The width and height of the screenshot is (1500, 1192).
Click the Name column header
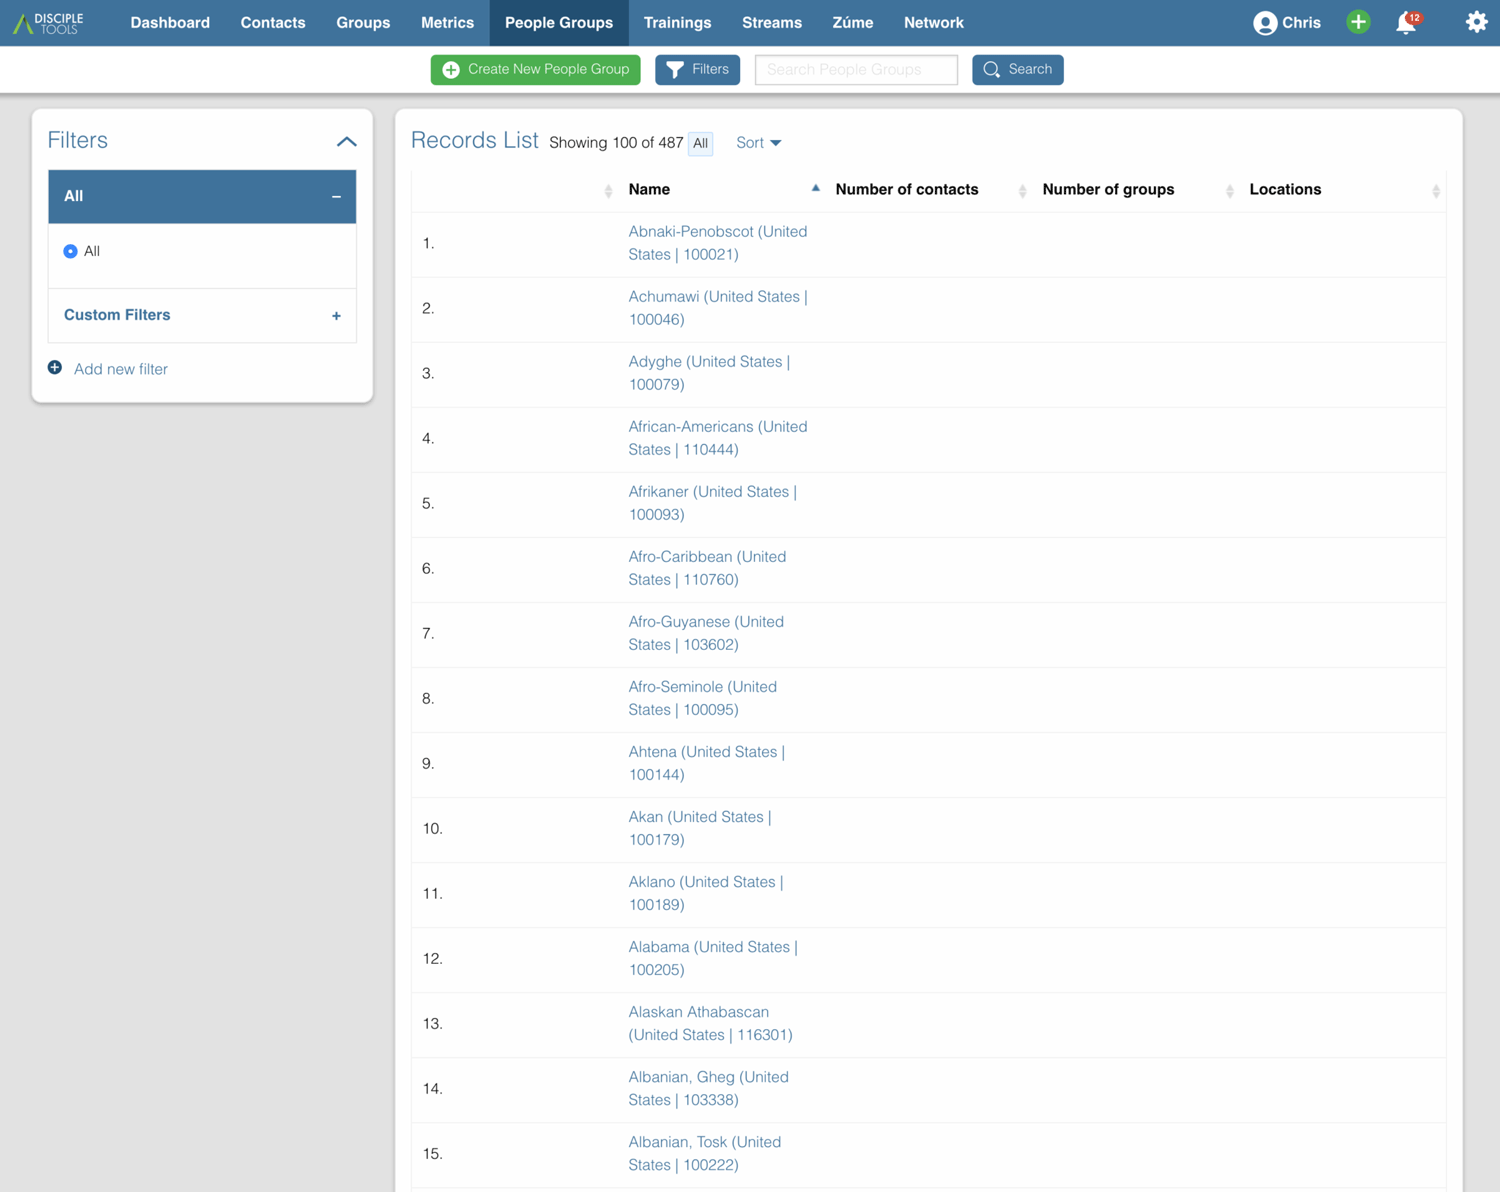[649, 189]
